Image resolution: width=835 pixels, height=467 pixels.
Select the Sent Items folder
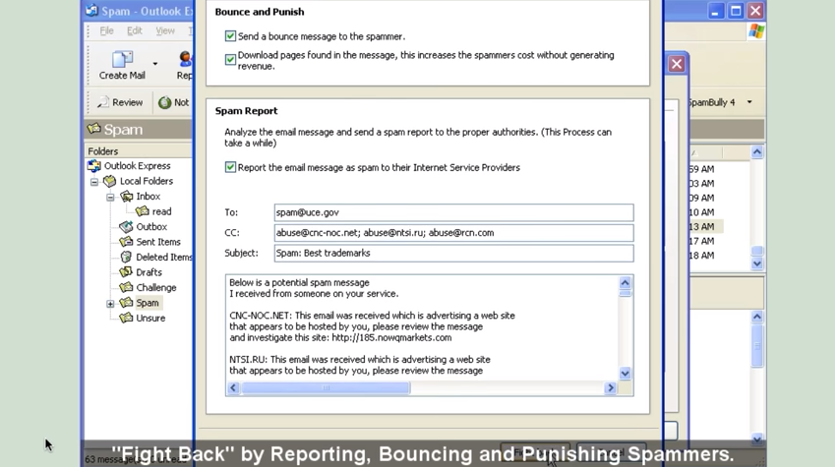point(158,242)
